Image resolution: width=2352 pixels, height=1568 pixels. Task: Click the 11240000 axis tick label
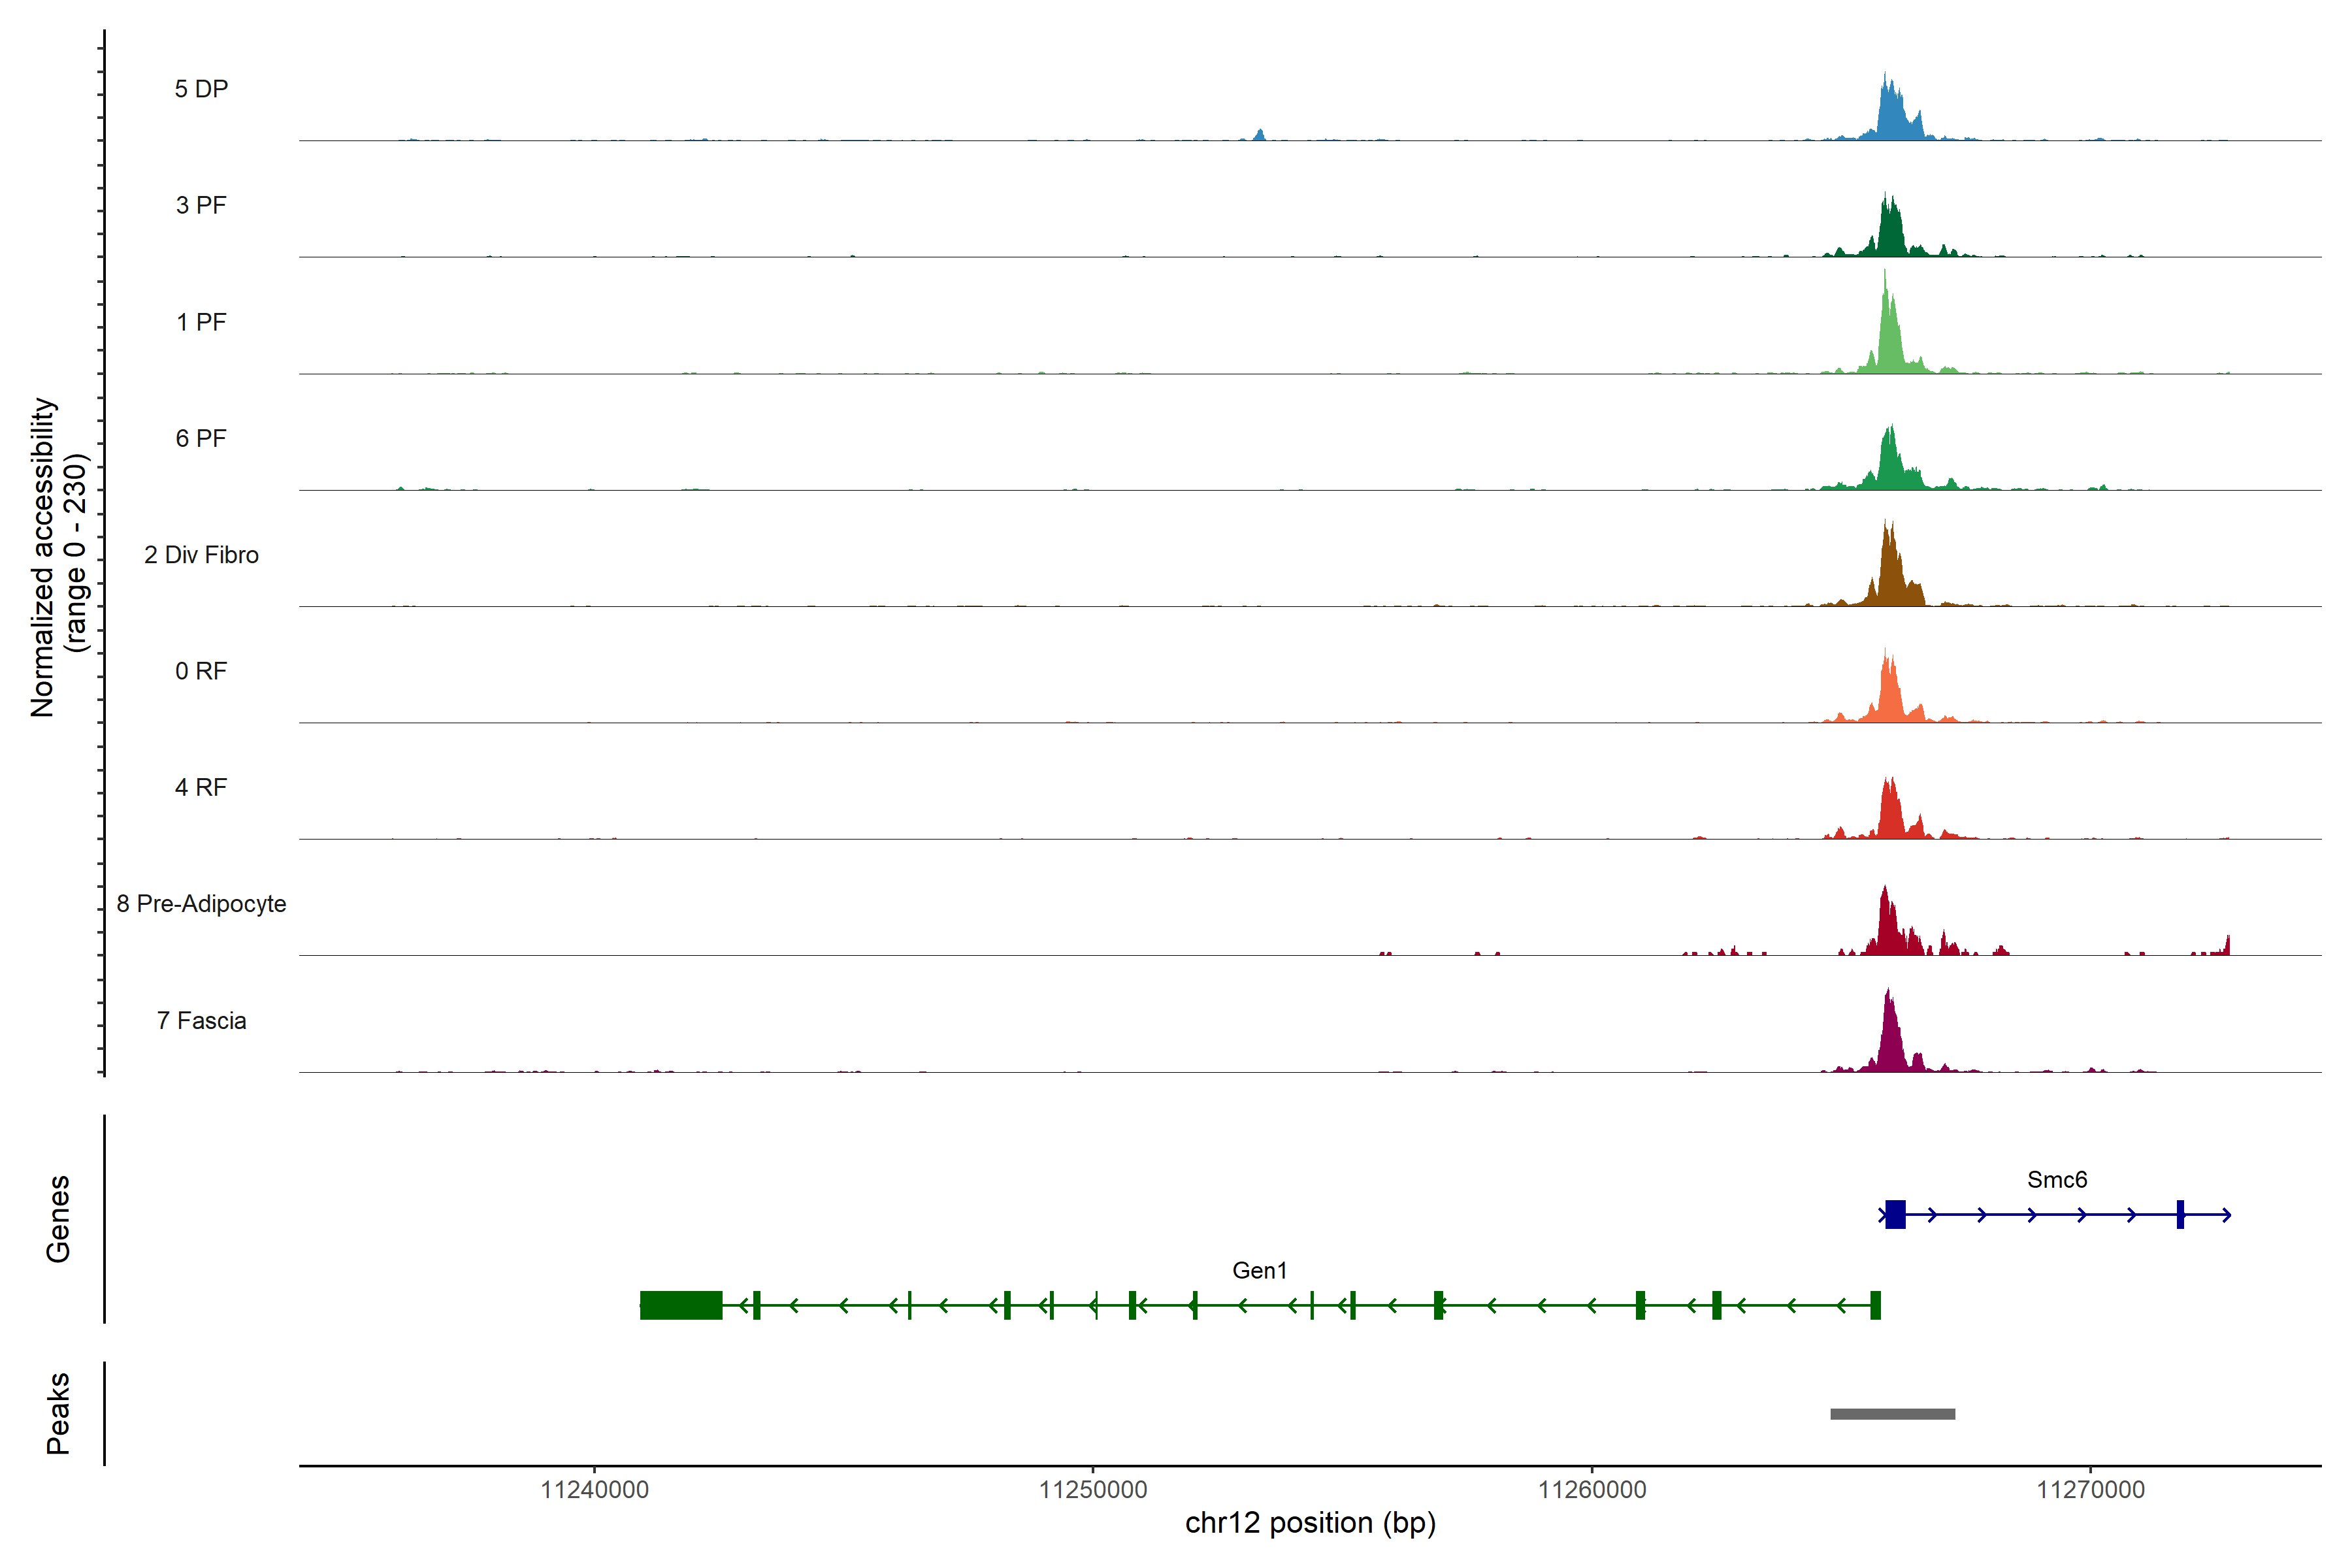pos(594,1490)
